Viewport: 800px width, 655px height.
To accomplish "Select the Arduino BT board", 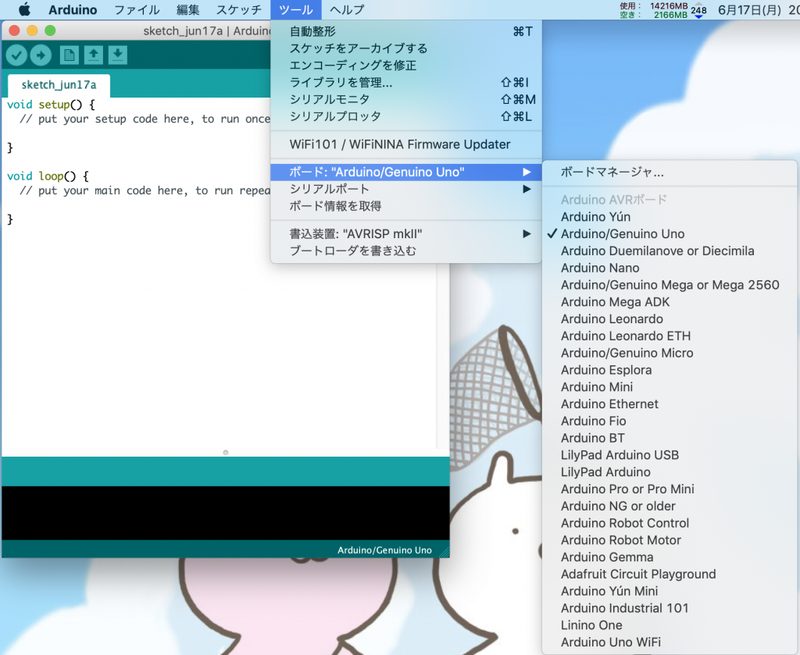I will pyautogui.click(x=669, y=438).
